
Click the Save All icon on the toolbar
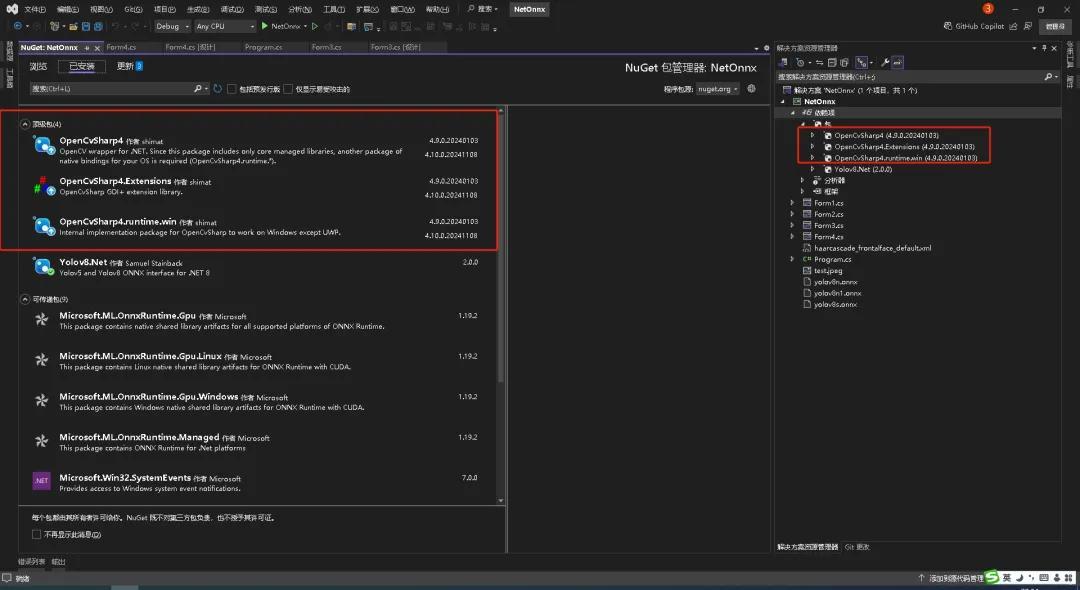click(97, 27)
